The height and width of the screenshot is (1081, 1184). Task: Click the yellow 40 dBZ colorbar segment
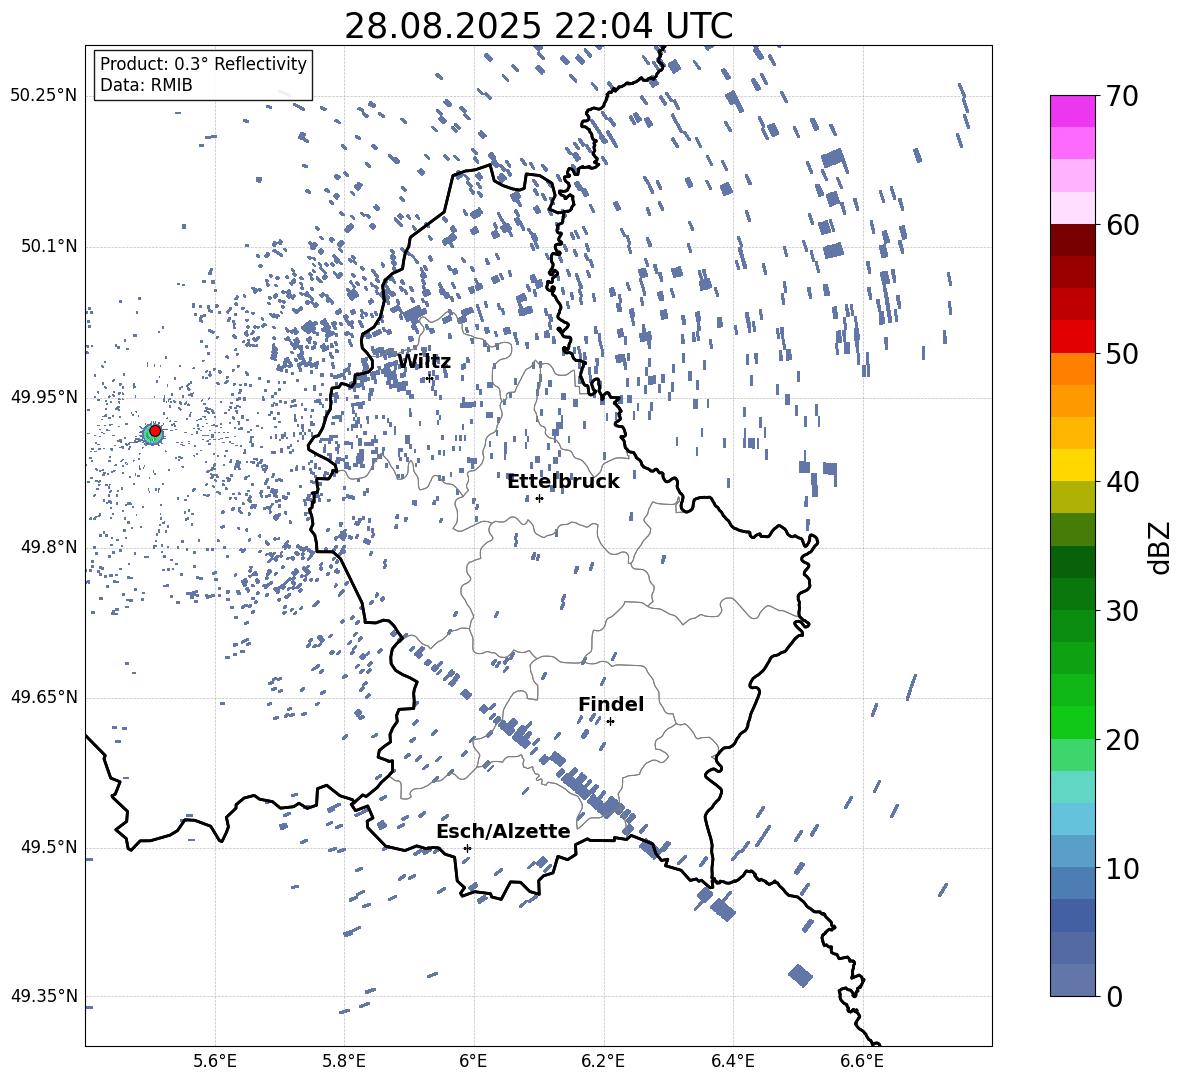pyautogui.click(x=1072, y=465)
